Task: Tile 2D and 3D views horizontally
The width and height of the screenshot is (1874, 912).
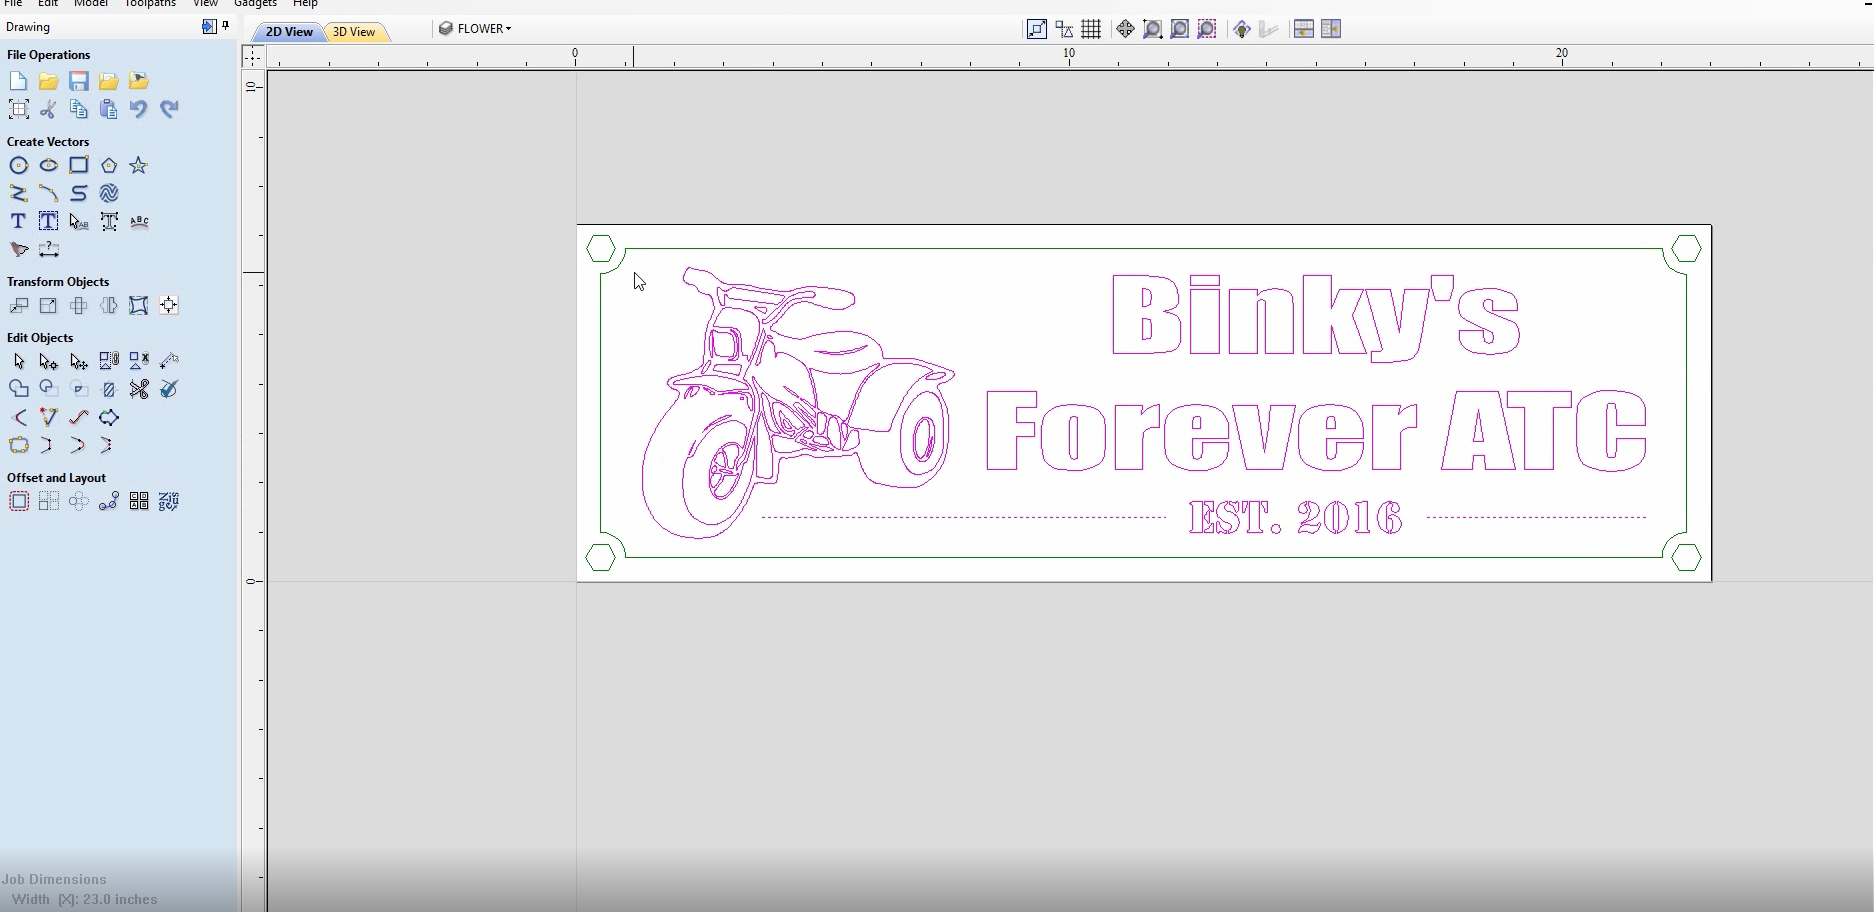Action: (1303, 29)
